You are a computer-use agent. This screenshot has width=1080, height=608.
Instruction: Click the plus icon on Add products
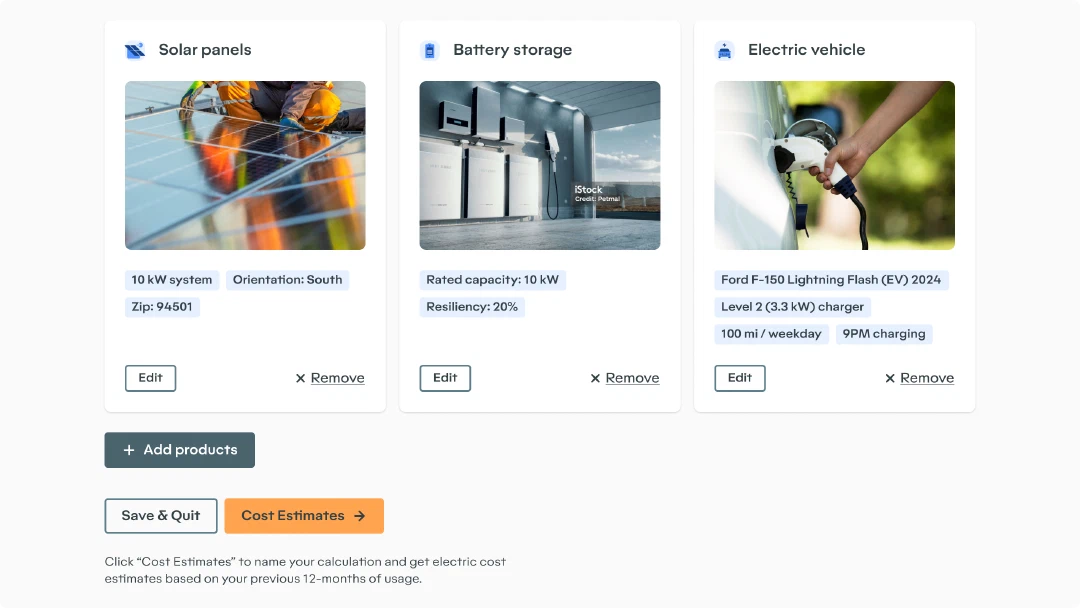pos(129,450)
